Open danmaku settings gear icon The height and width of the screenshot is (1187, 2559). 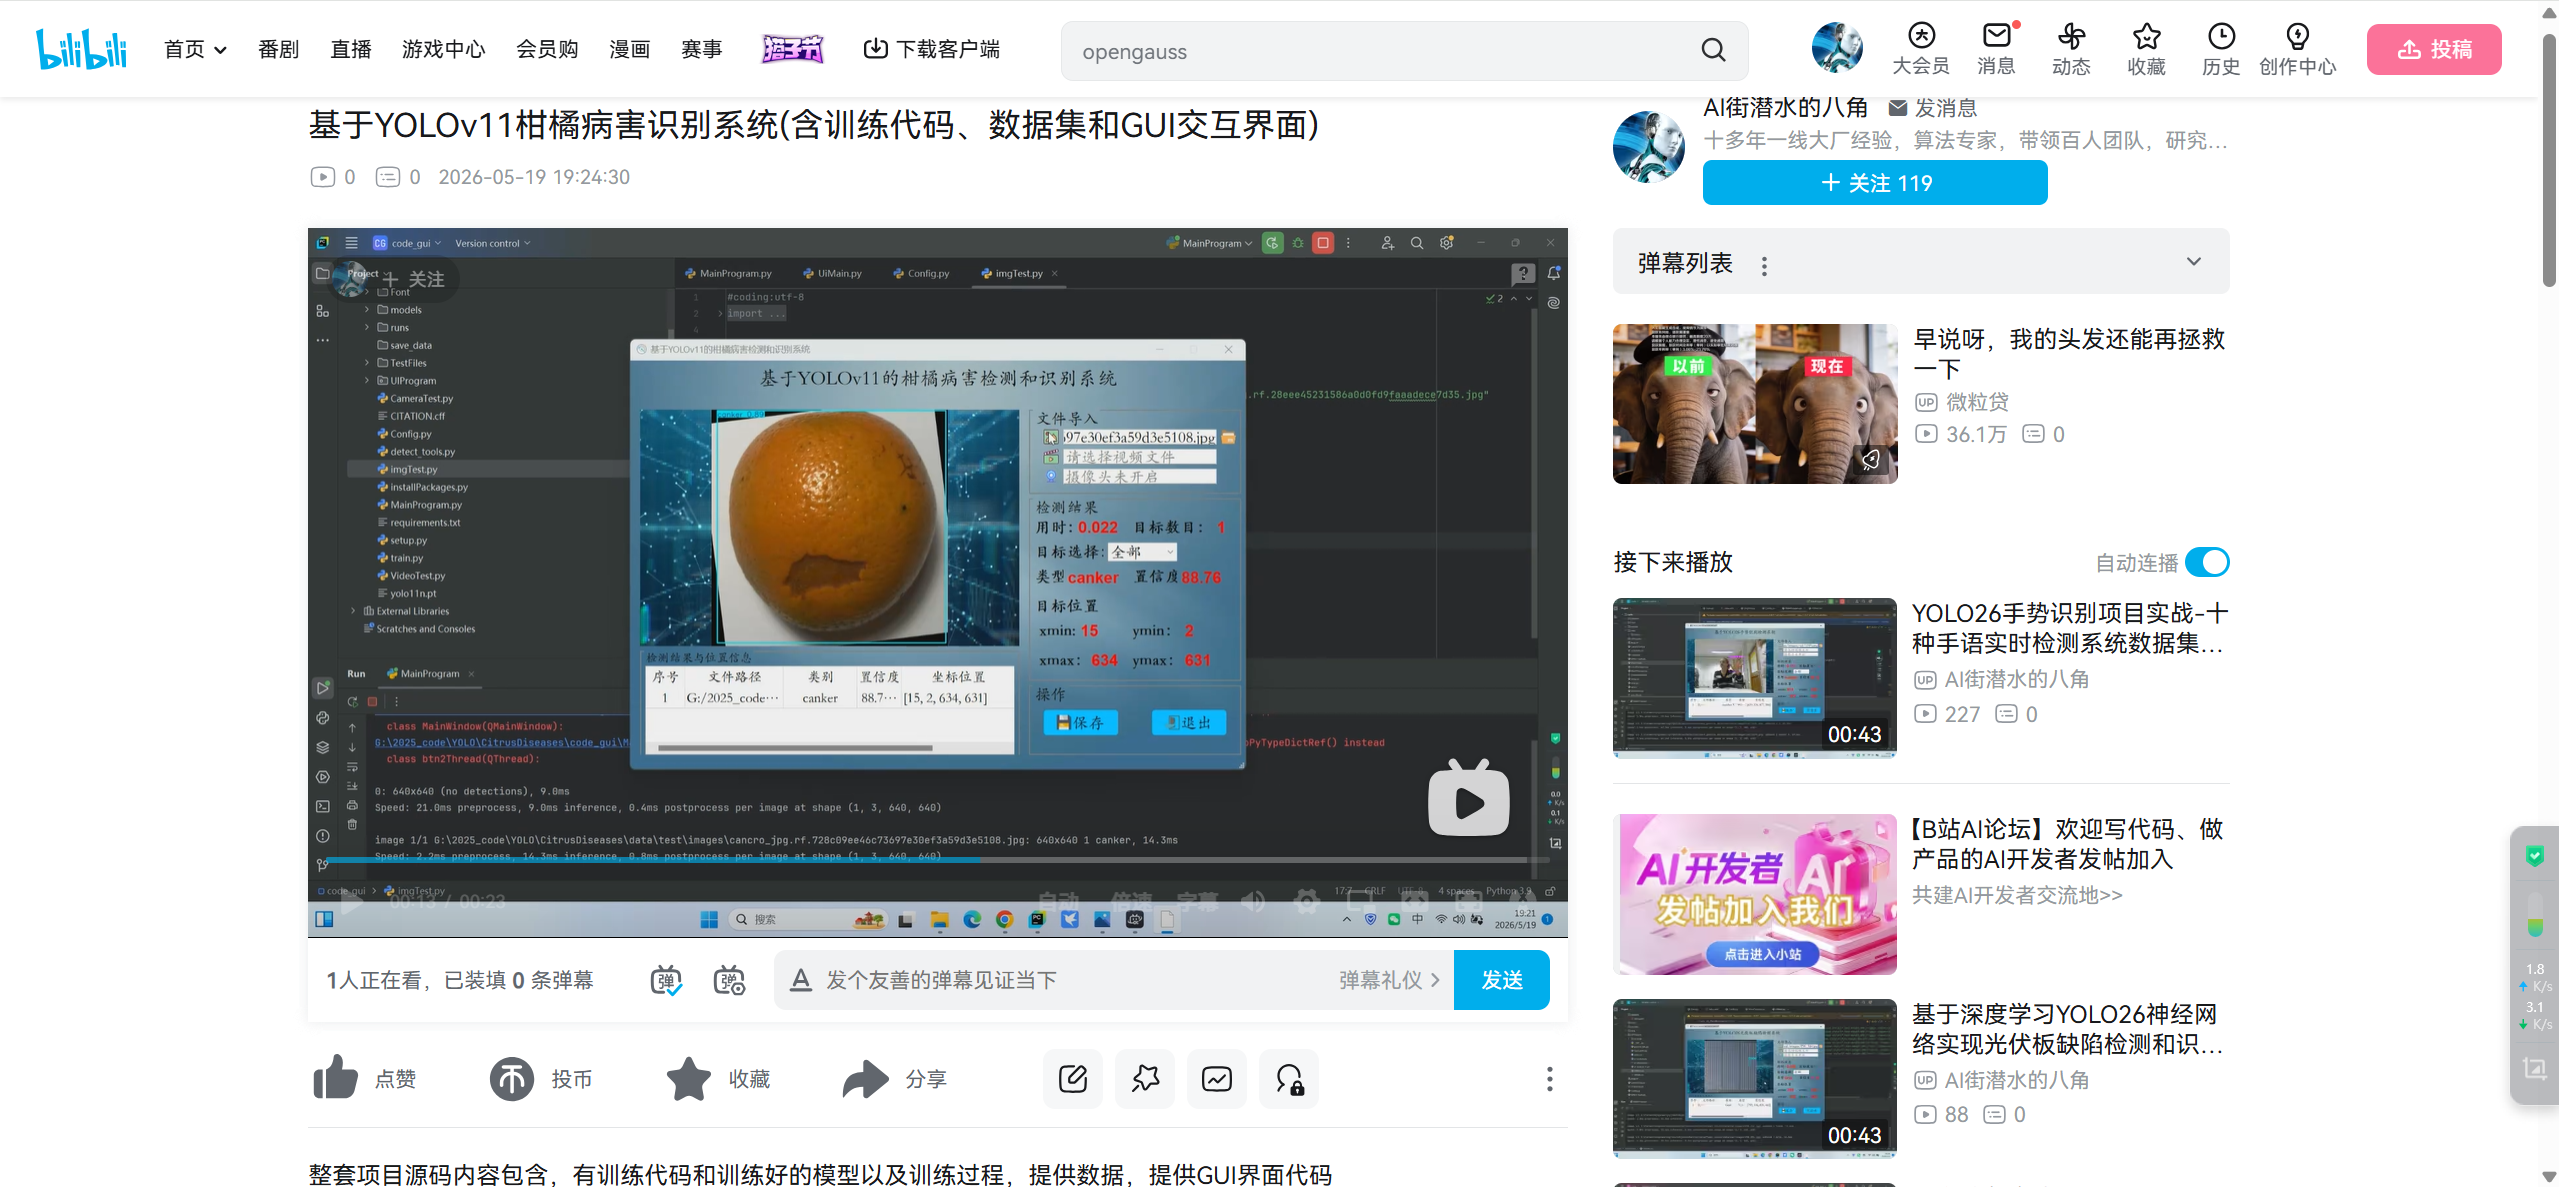tap(729, 980)
